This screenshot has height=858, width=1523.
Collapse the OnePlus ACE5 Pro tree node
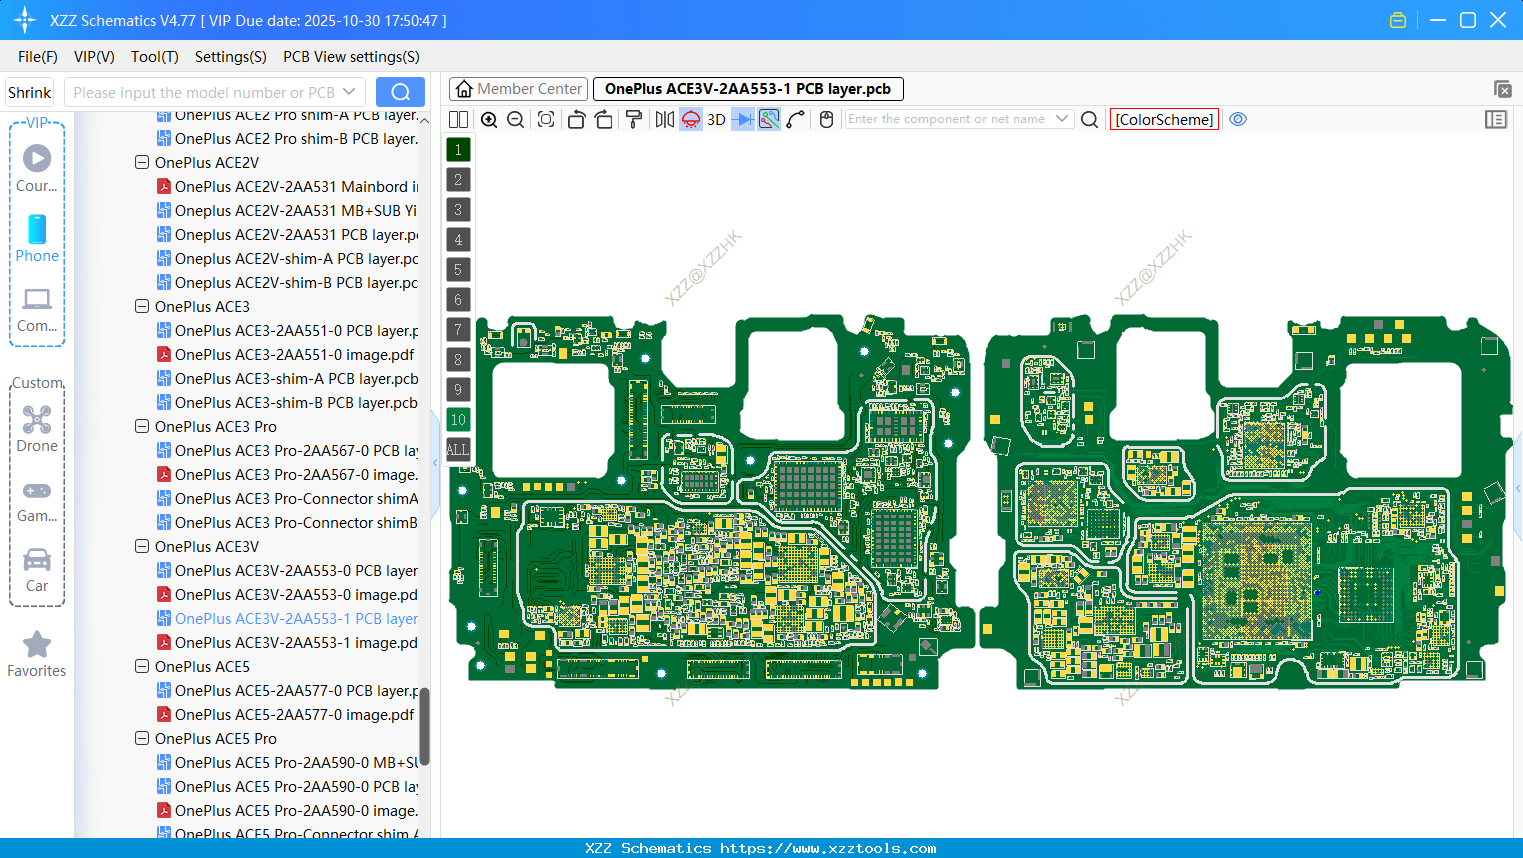[x=141, y=738]
